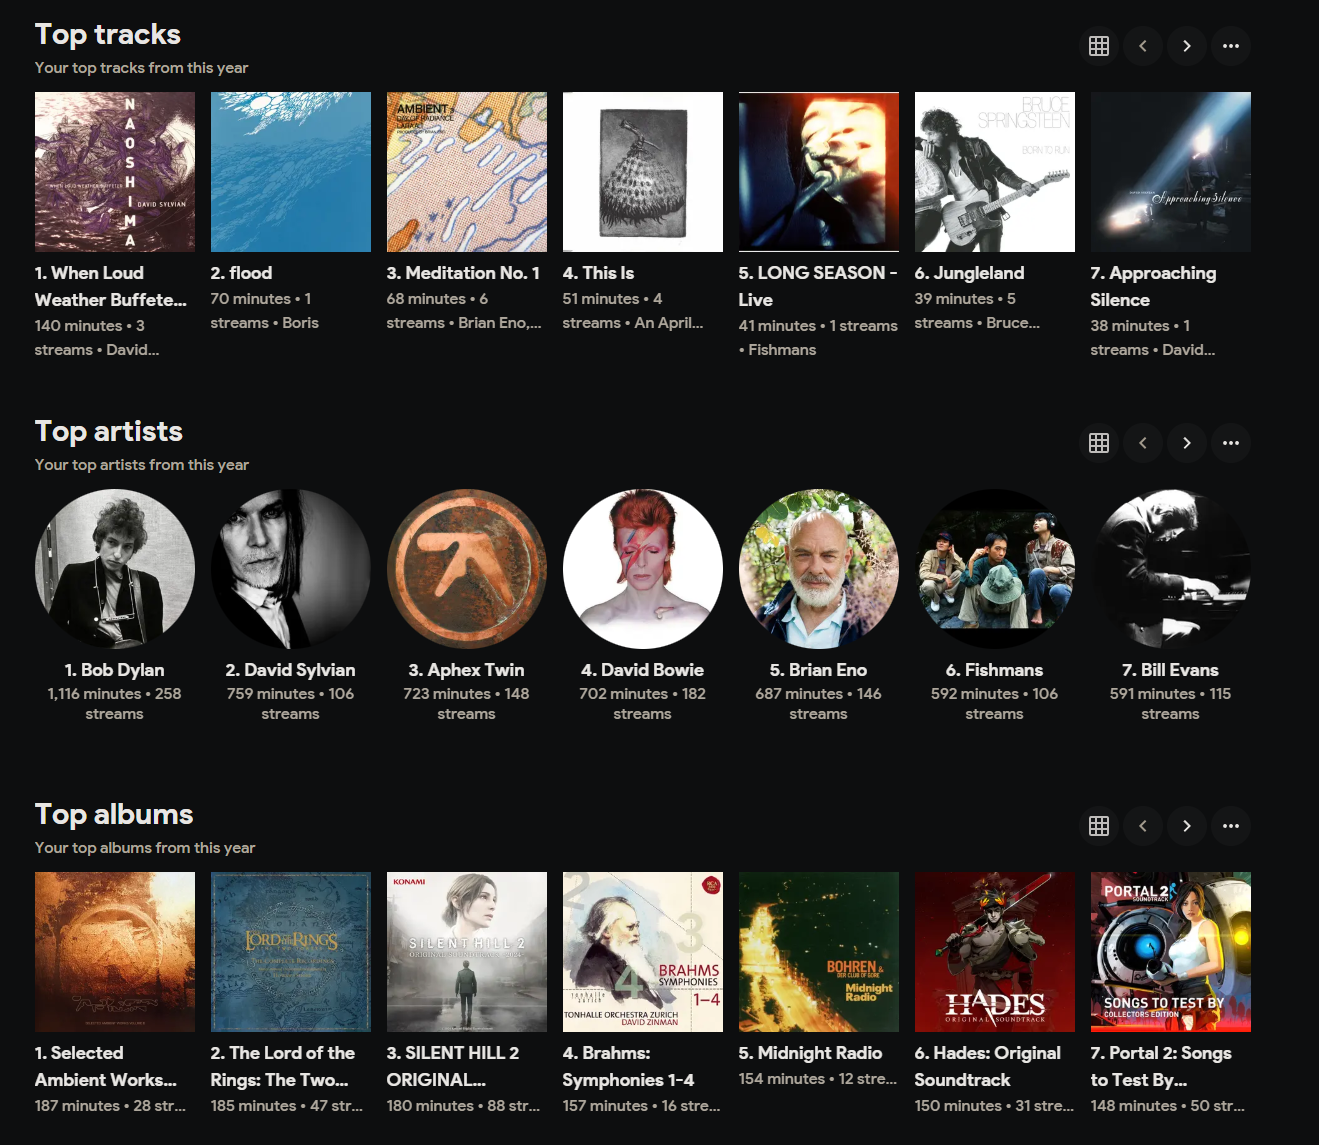Switch Top artists to grid view
1319x1145 pixels.
pyautogui.click(x=1099, y=443)
